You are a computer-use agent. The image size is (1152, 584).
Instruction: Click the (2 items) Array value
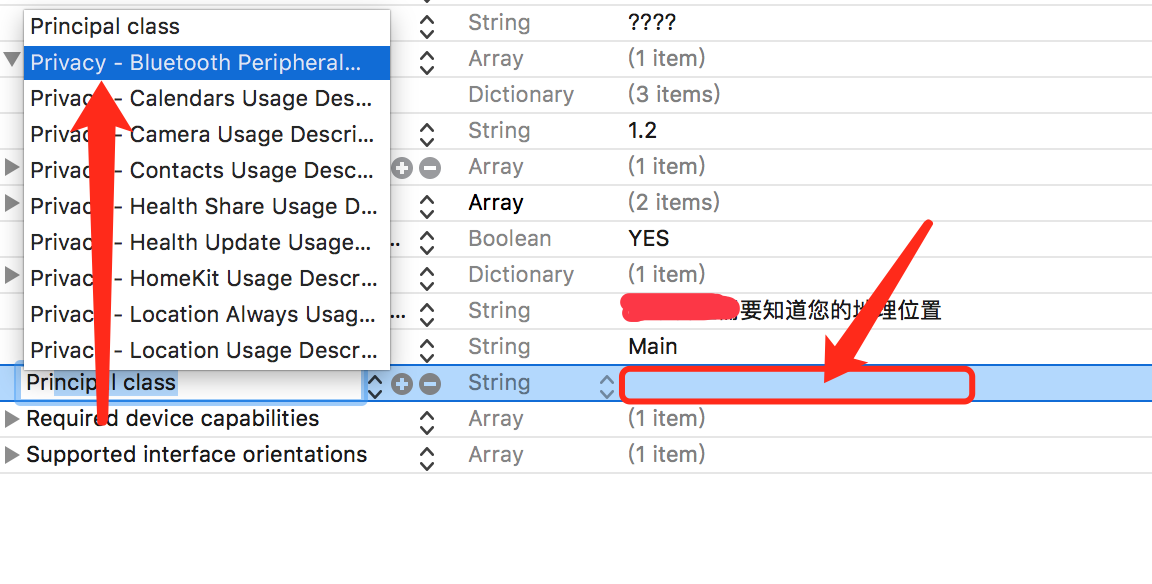pyautogui.click(x=674, y=203)
